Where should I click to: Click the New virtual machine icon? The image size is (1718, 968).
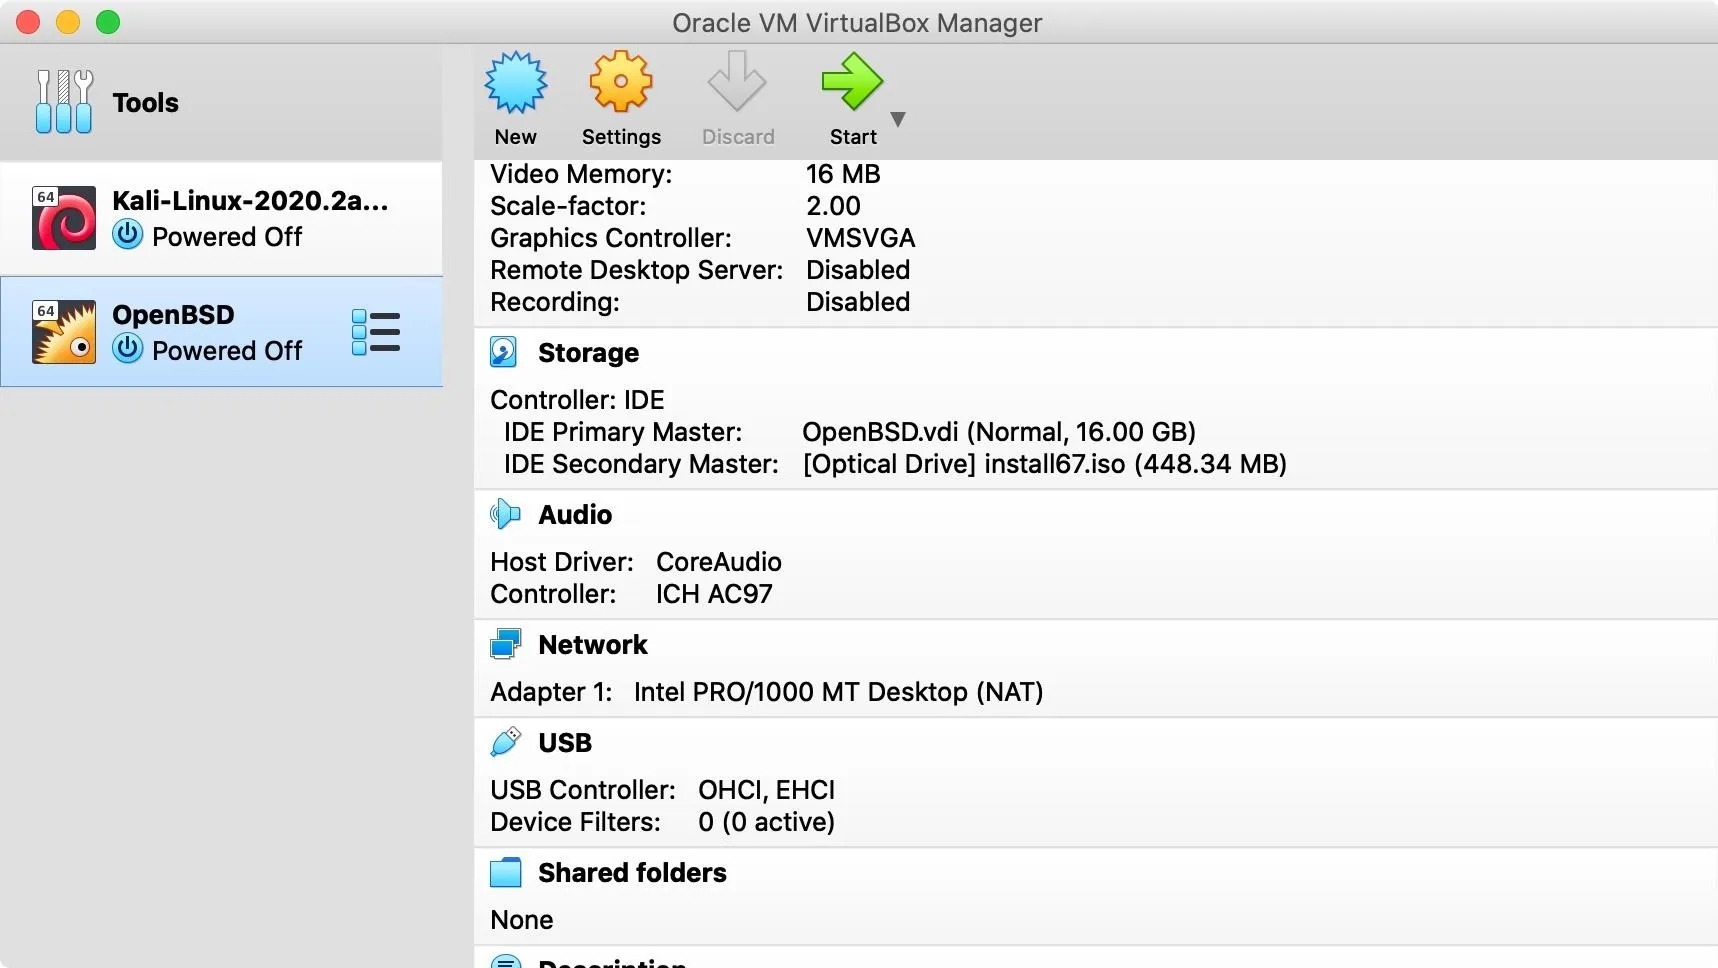[x=516, y=82]
